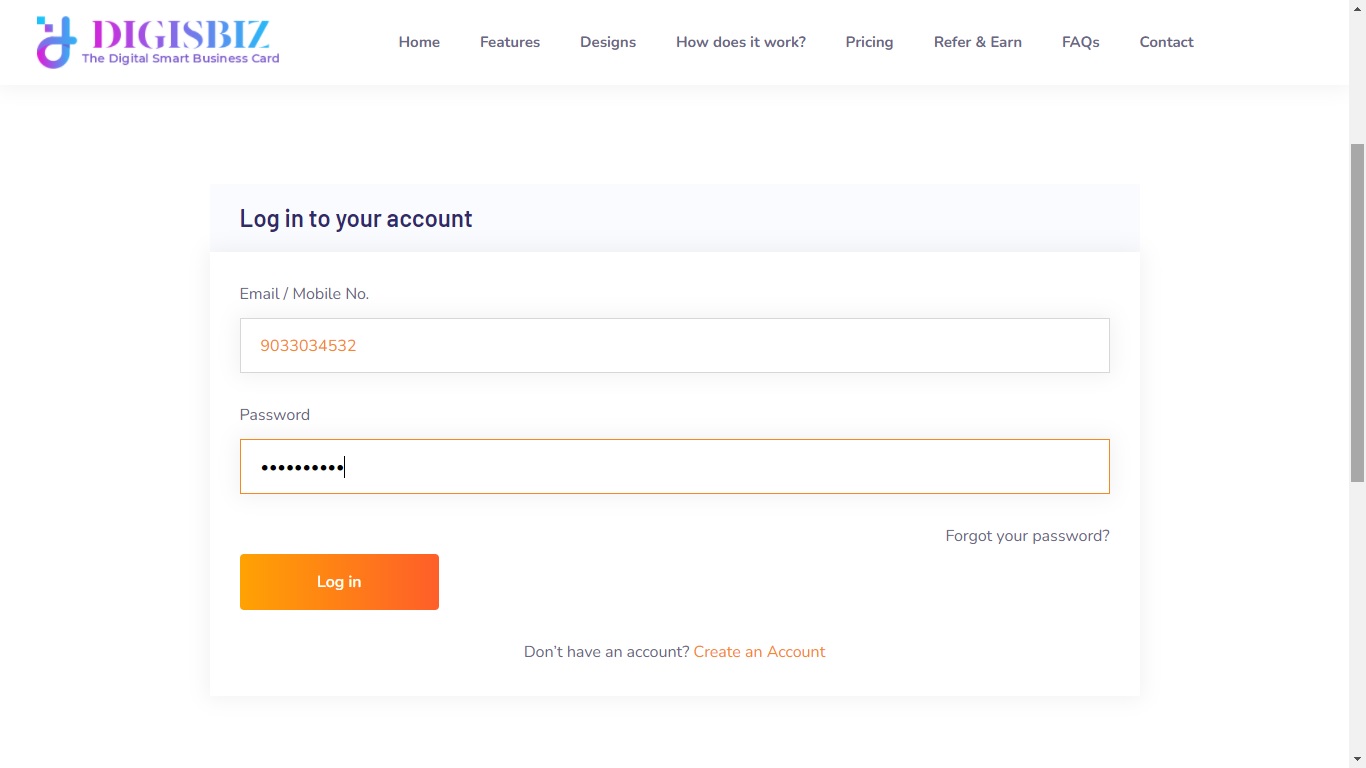Focus the Email / Mobile No. input field
This screenshot has width=1366, height=768.
(x=674, y=346)
